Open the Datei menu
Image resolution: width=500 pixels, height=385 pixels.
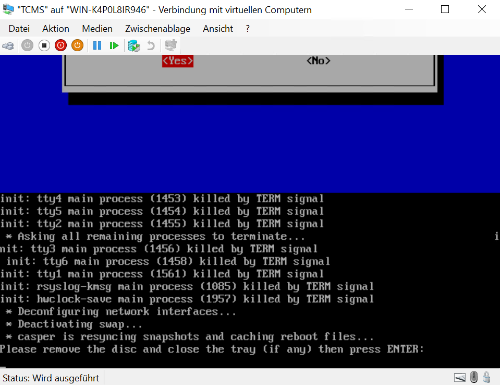click(19, 29)
